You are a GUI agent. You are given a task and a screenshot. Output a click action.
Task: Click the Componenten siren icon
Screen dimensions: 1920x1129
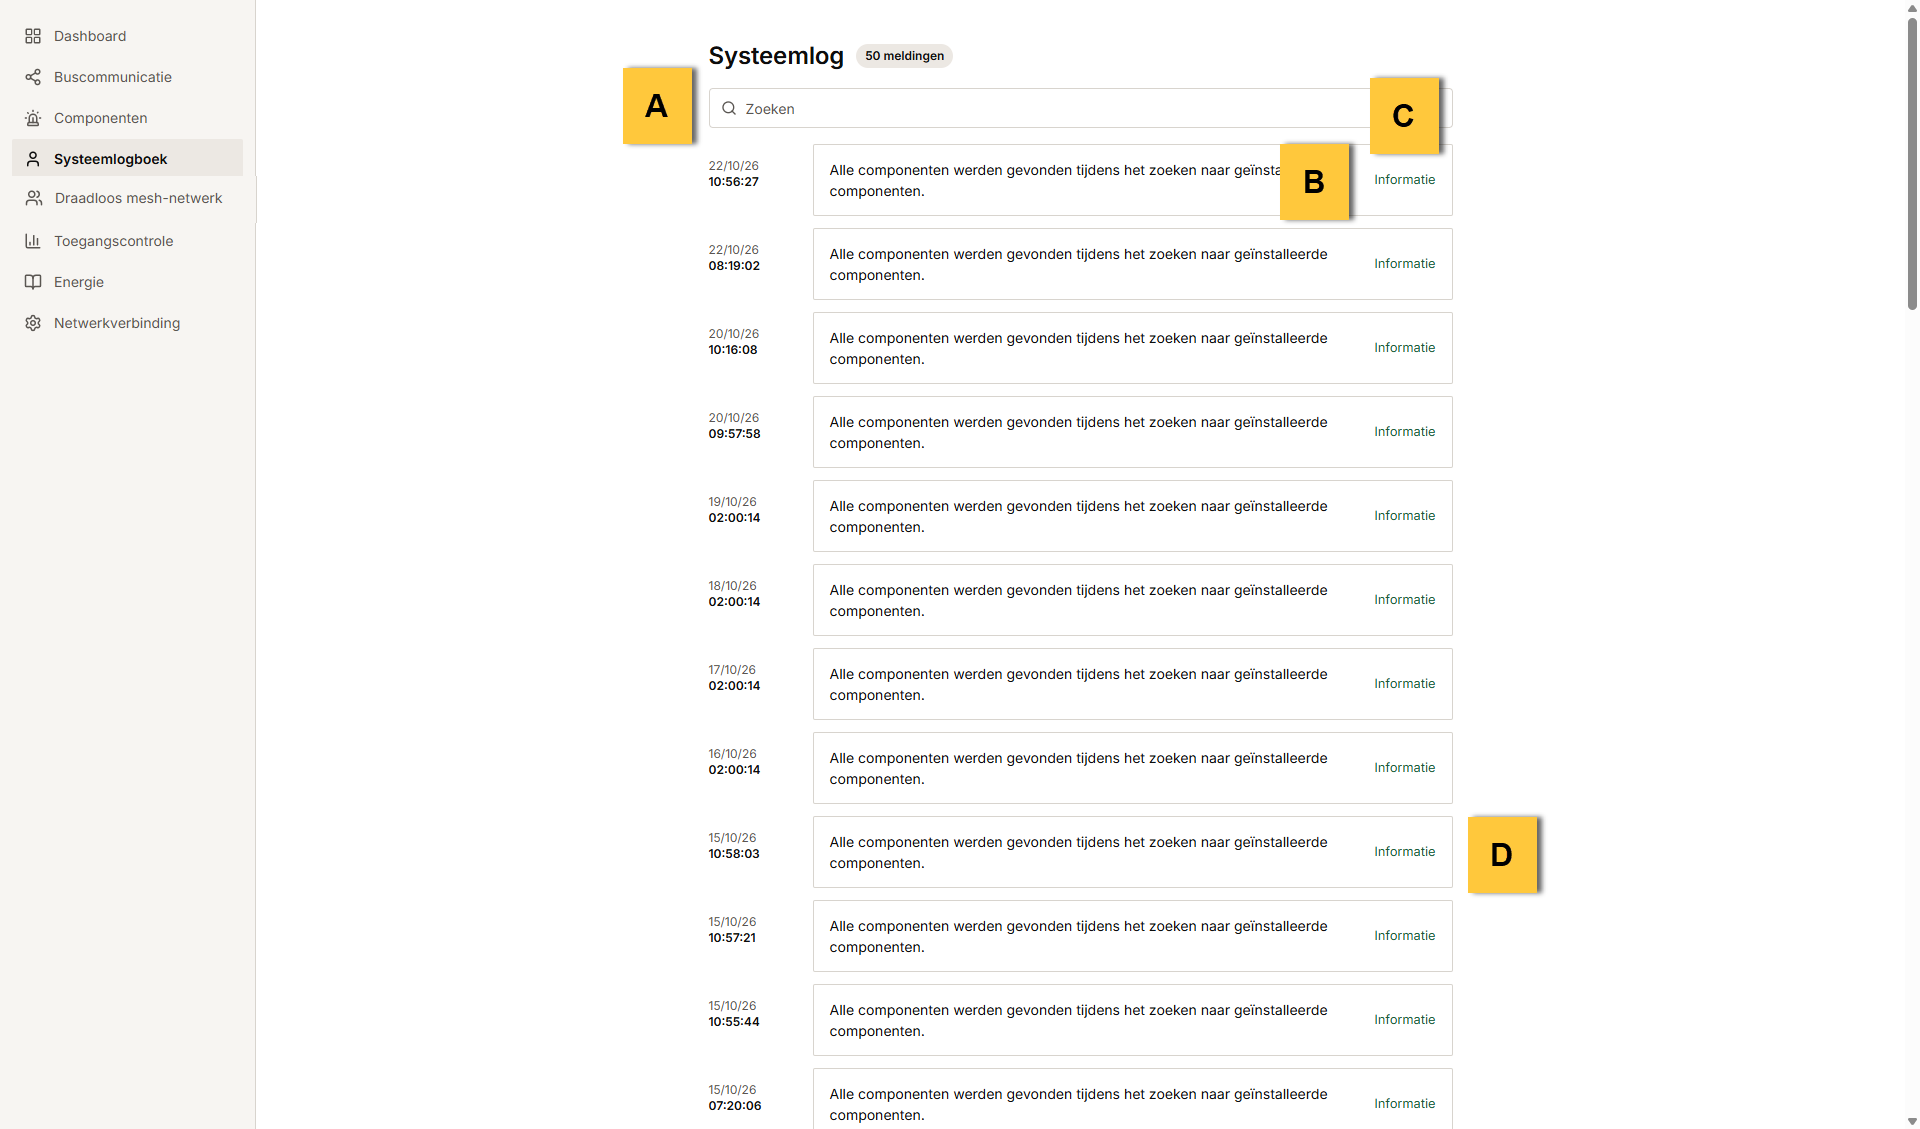33,118
